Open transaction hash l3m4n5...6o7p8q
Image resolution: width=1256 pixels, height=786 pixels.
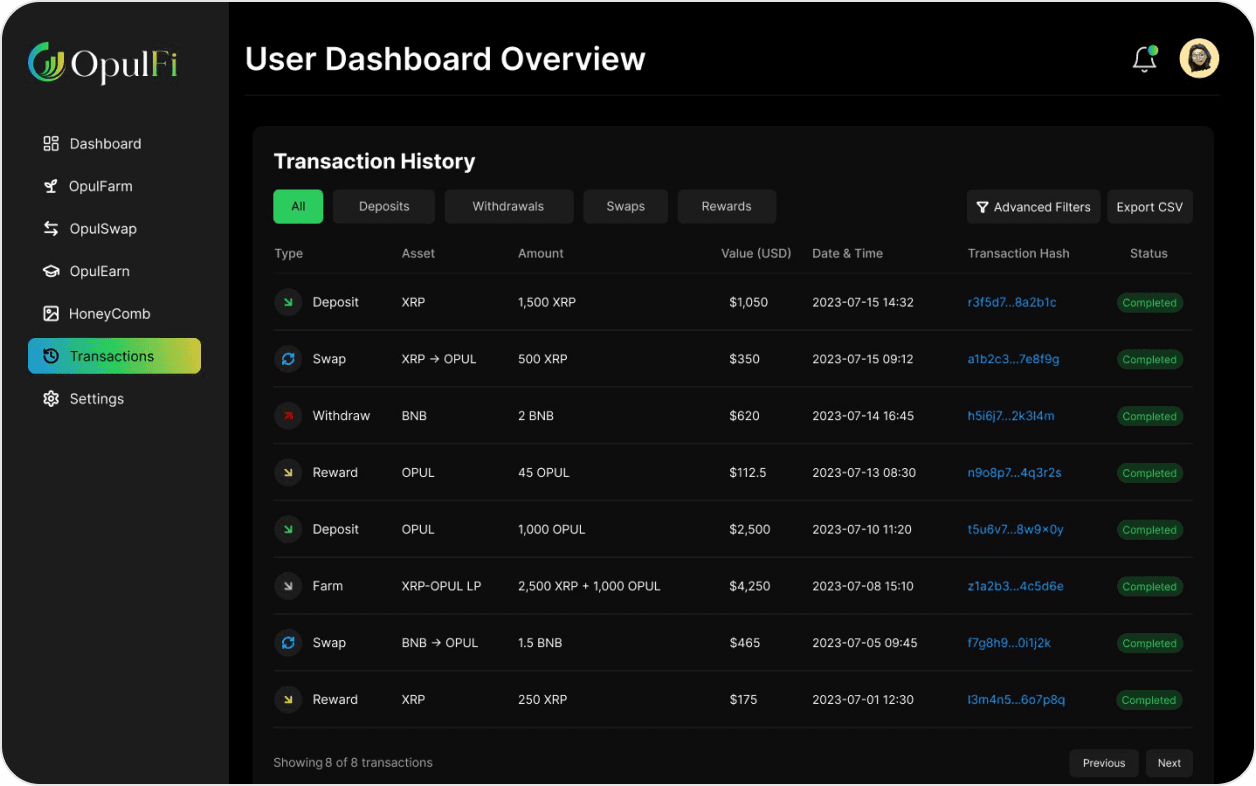tap(1016, 700)
